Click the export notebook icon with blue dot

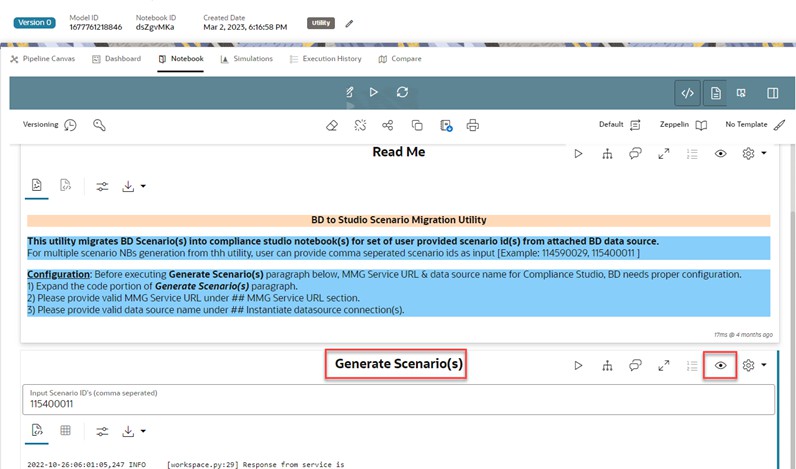(446, 125)
